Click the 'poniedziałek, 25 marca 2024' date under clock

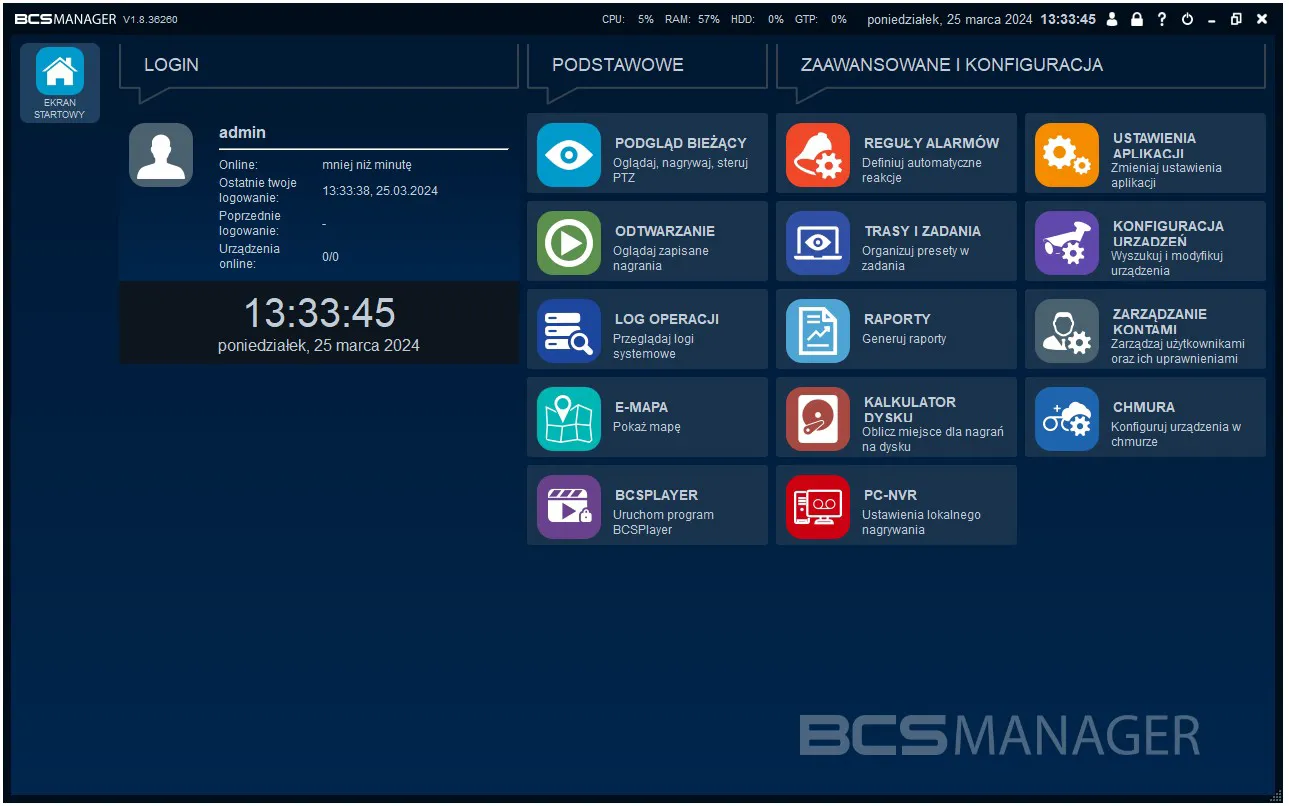pyautogui.click(x=319, y=346)
